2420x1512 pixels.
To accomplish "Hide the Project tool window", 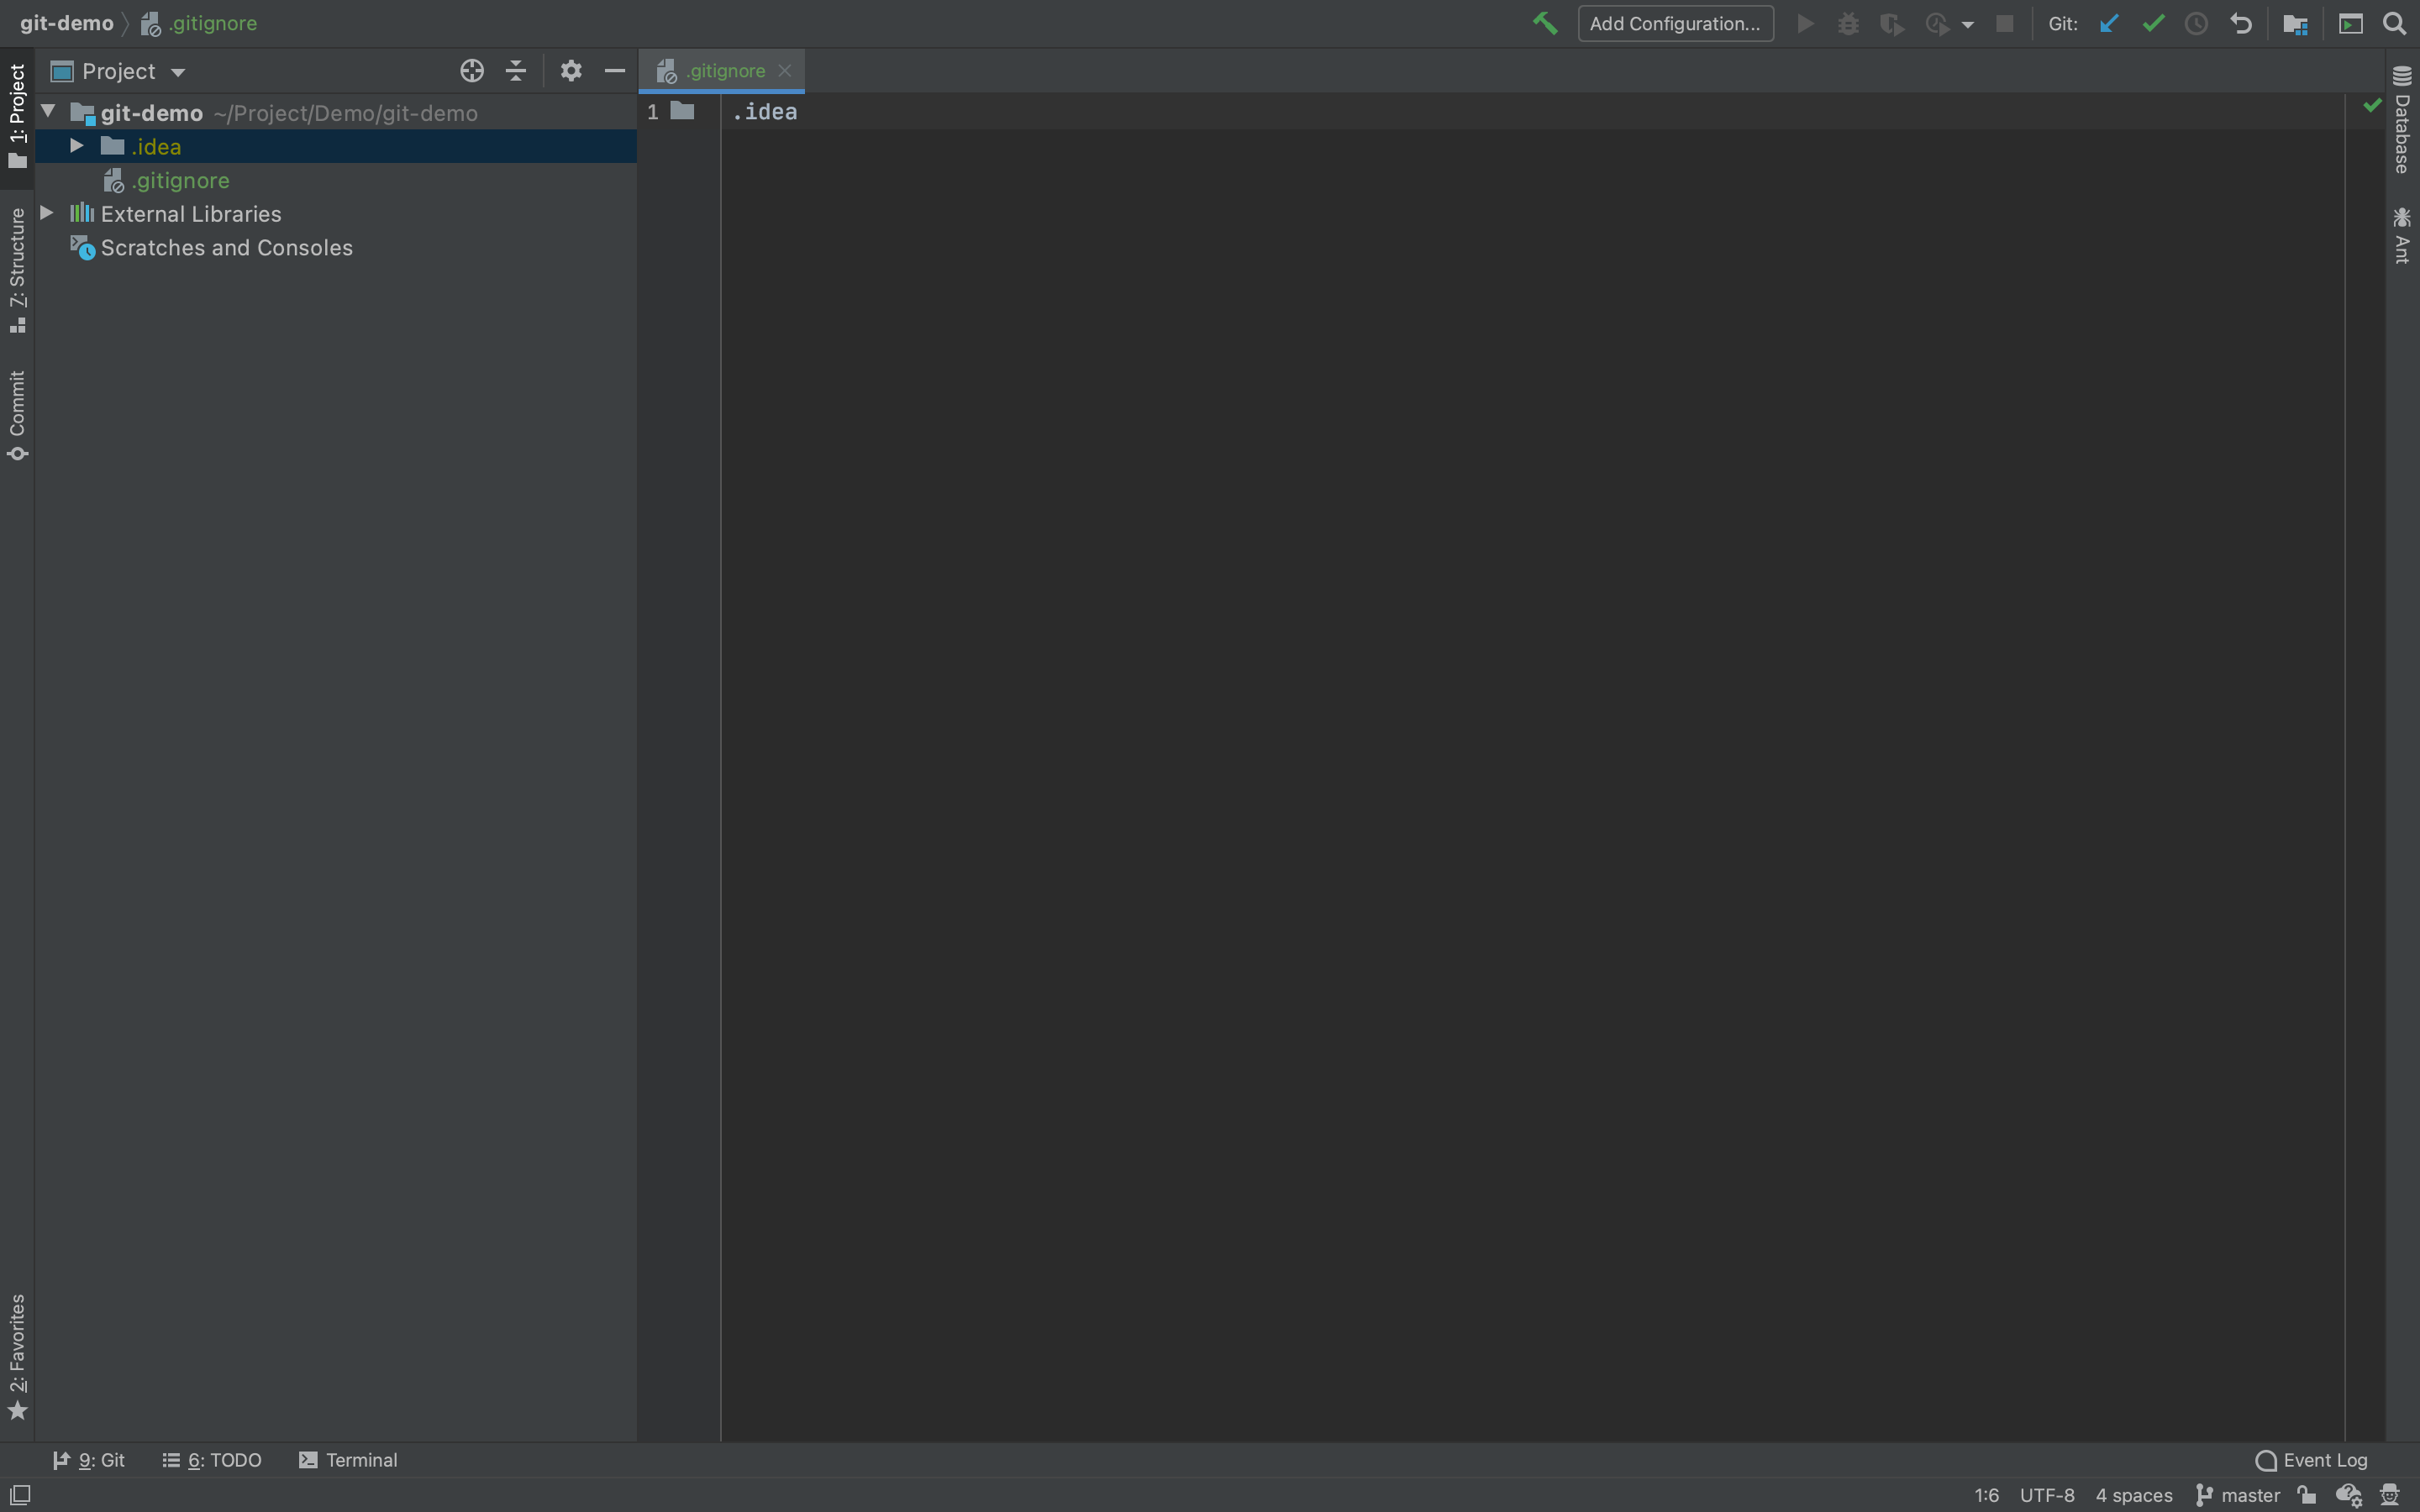I will coord(615,71).
